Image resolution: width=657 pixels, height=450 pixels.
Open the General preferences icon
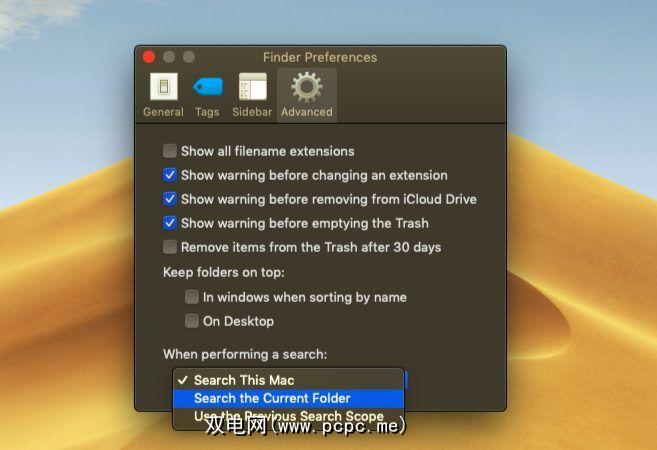(164, 87)
